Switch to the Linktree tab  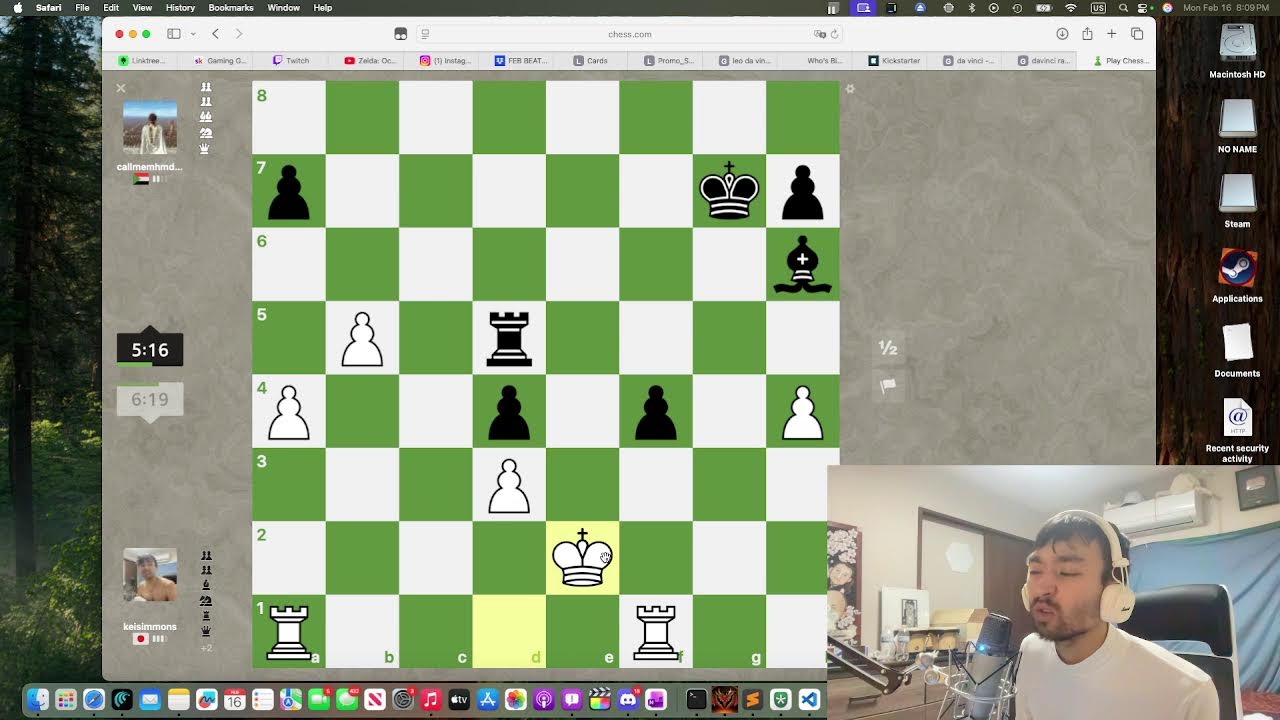142,61
